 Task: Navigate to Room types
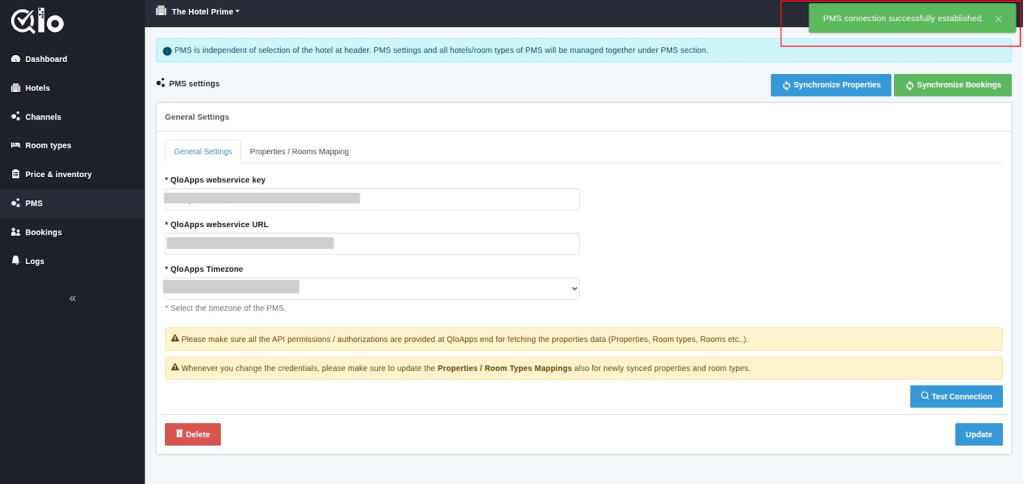point(47,146)
